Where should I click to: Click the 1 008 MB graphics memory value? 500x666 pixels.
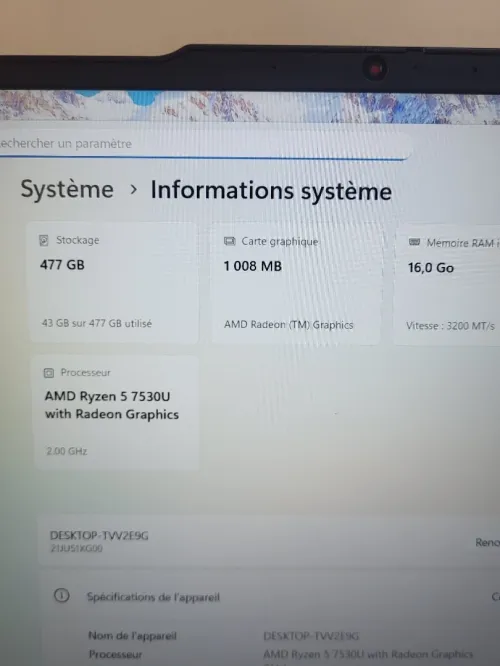tap(253, 266)
